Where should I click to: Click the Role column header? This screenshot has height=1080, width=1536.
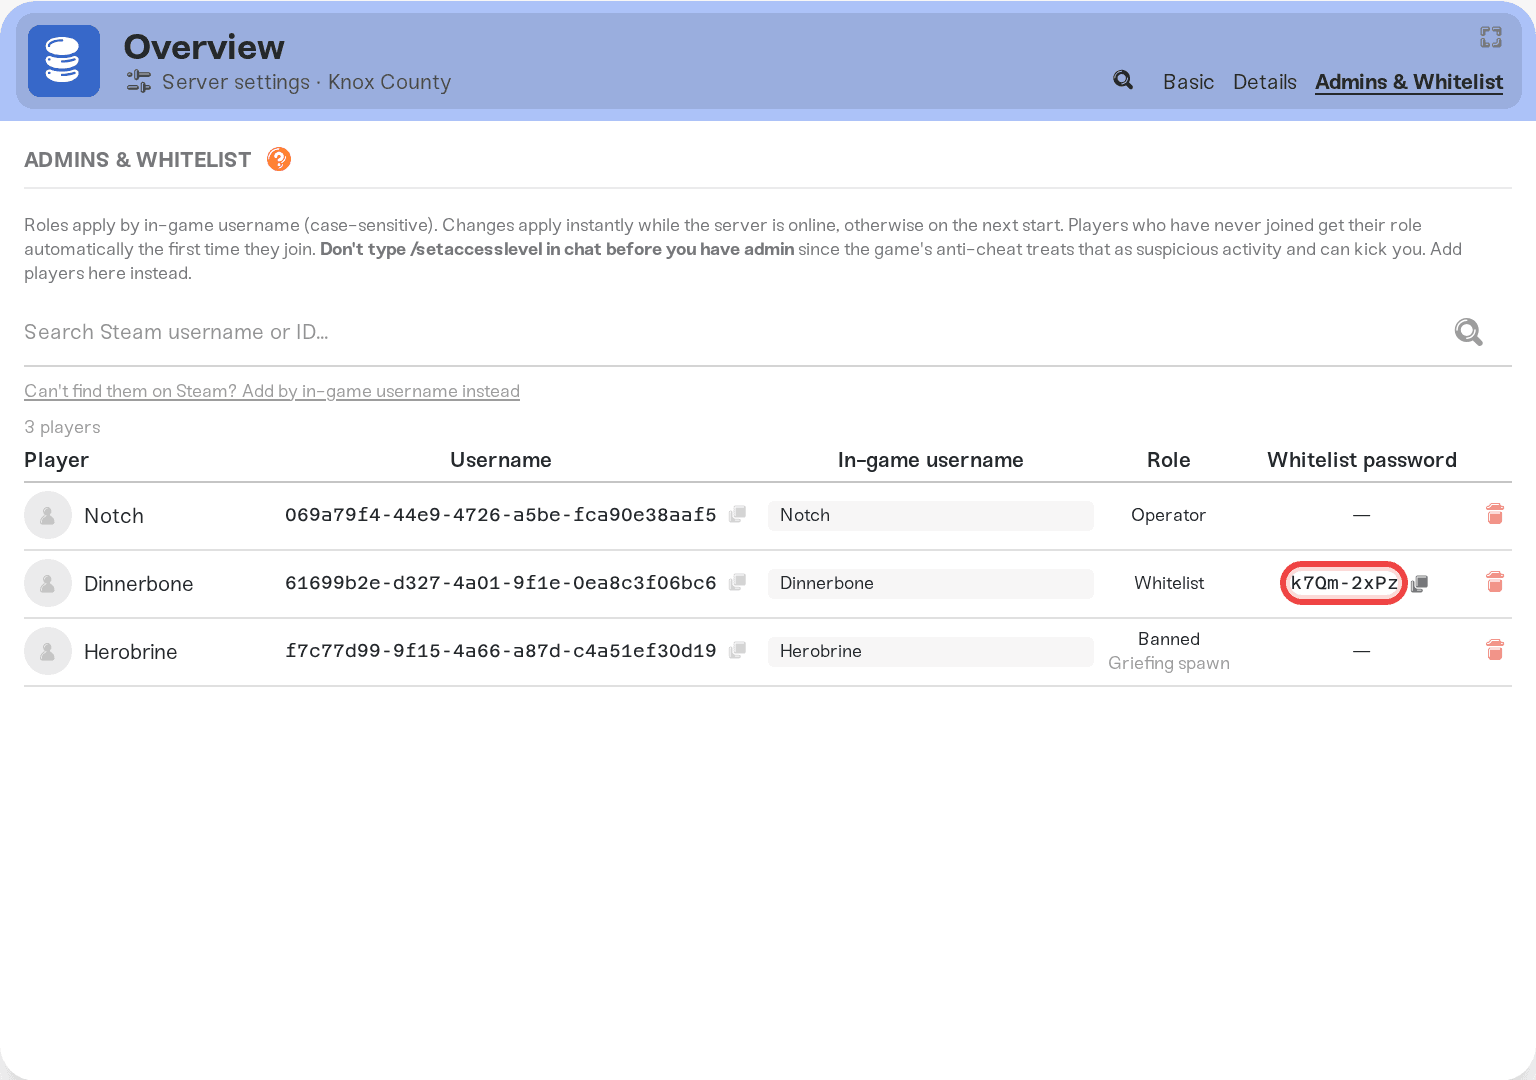(x=1168, y=460)
